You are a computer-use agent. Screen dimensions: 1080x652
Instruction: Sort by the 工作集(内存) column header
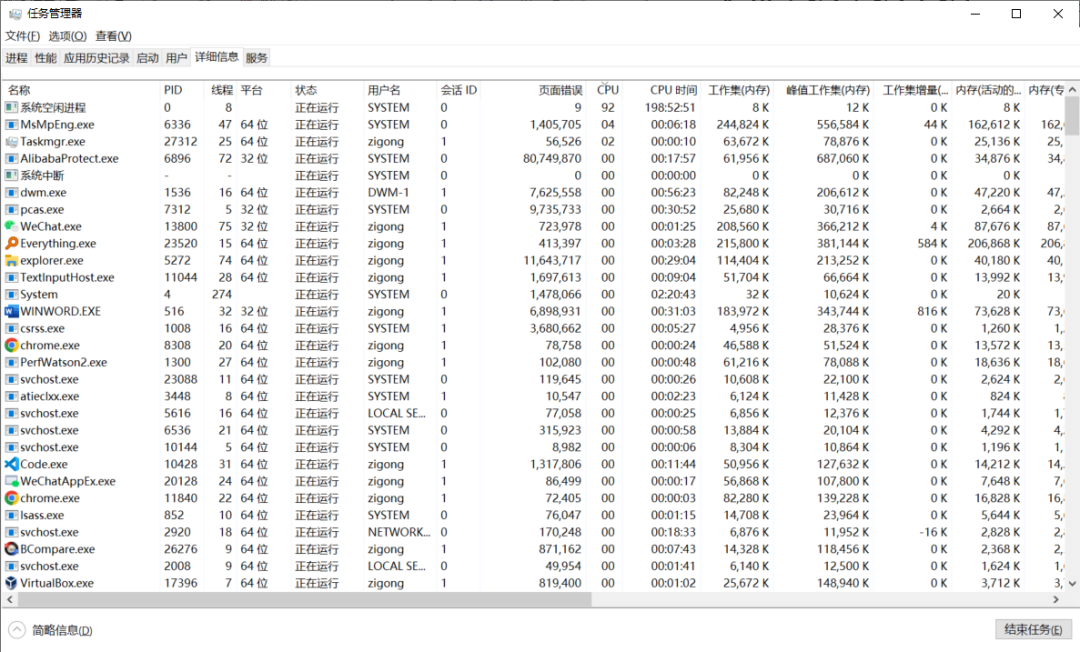(x=739, y=91)
